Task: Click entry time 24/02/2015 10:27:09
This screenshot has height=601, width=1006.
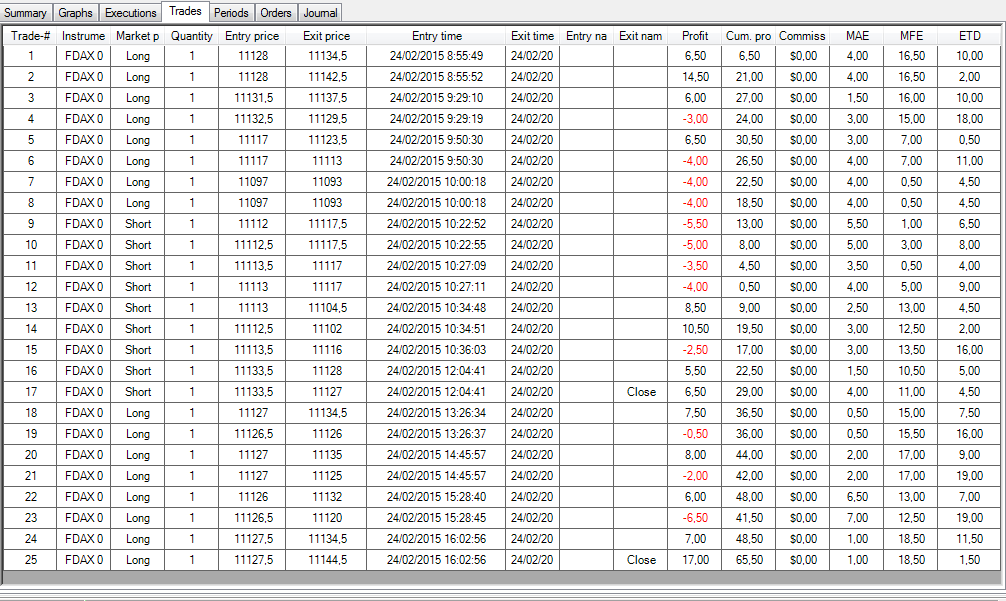Action: click(x=436, y=266)
